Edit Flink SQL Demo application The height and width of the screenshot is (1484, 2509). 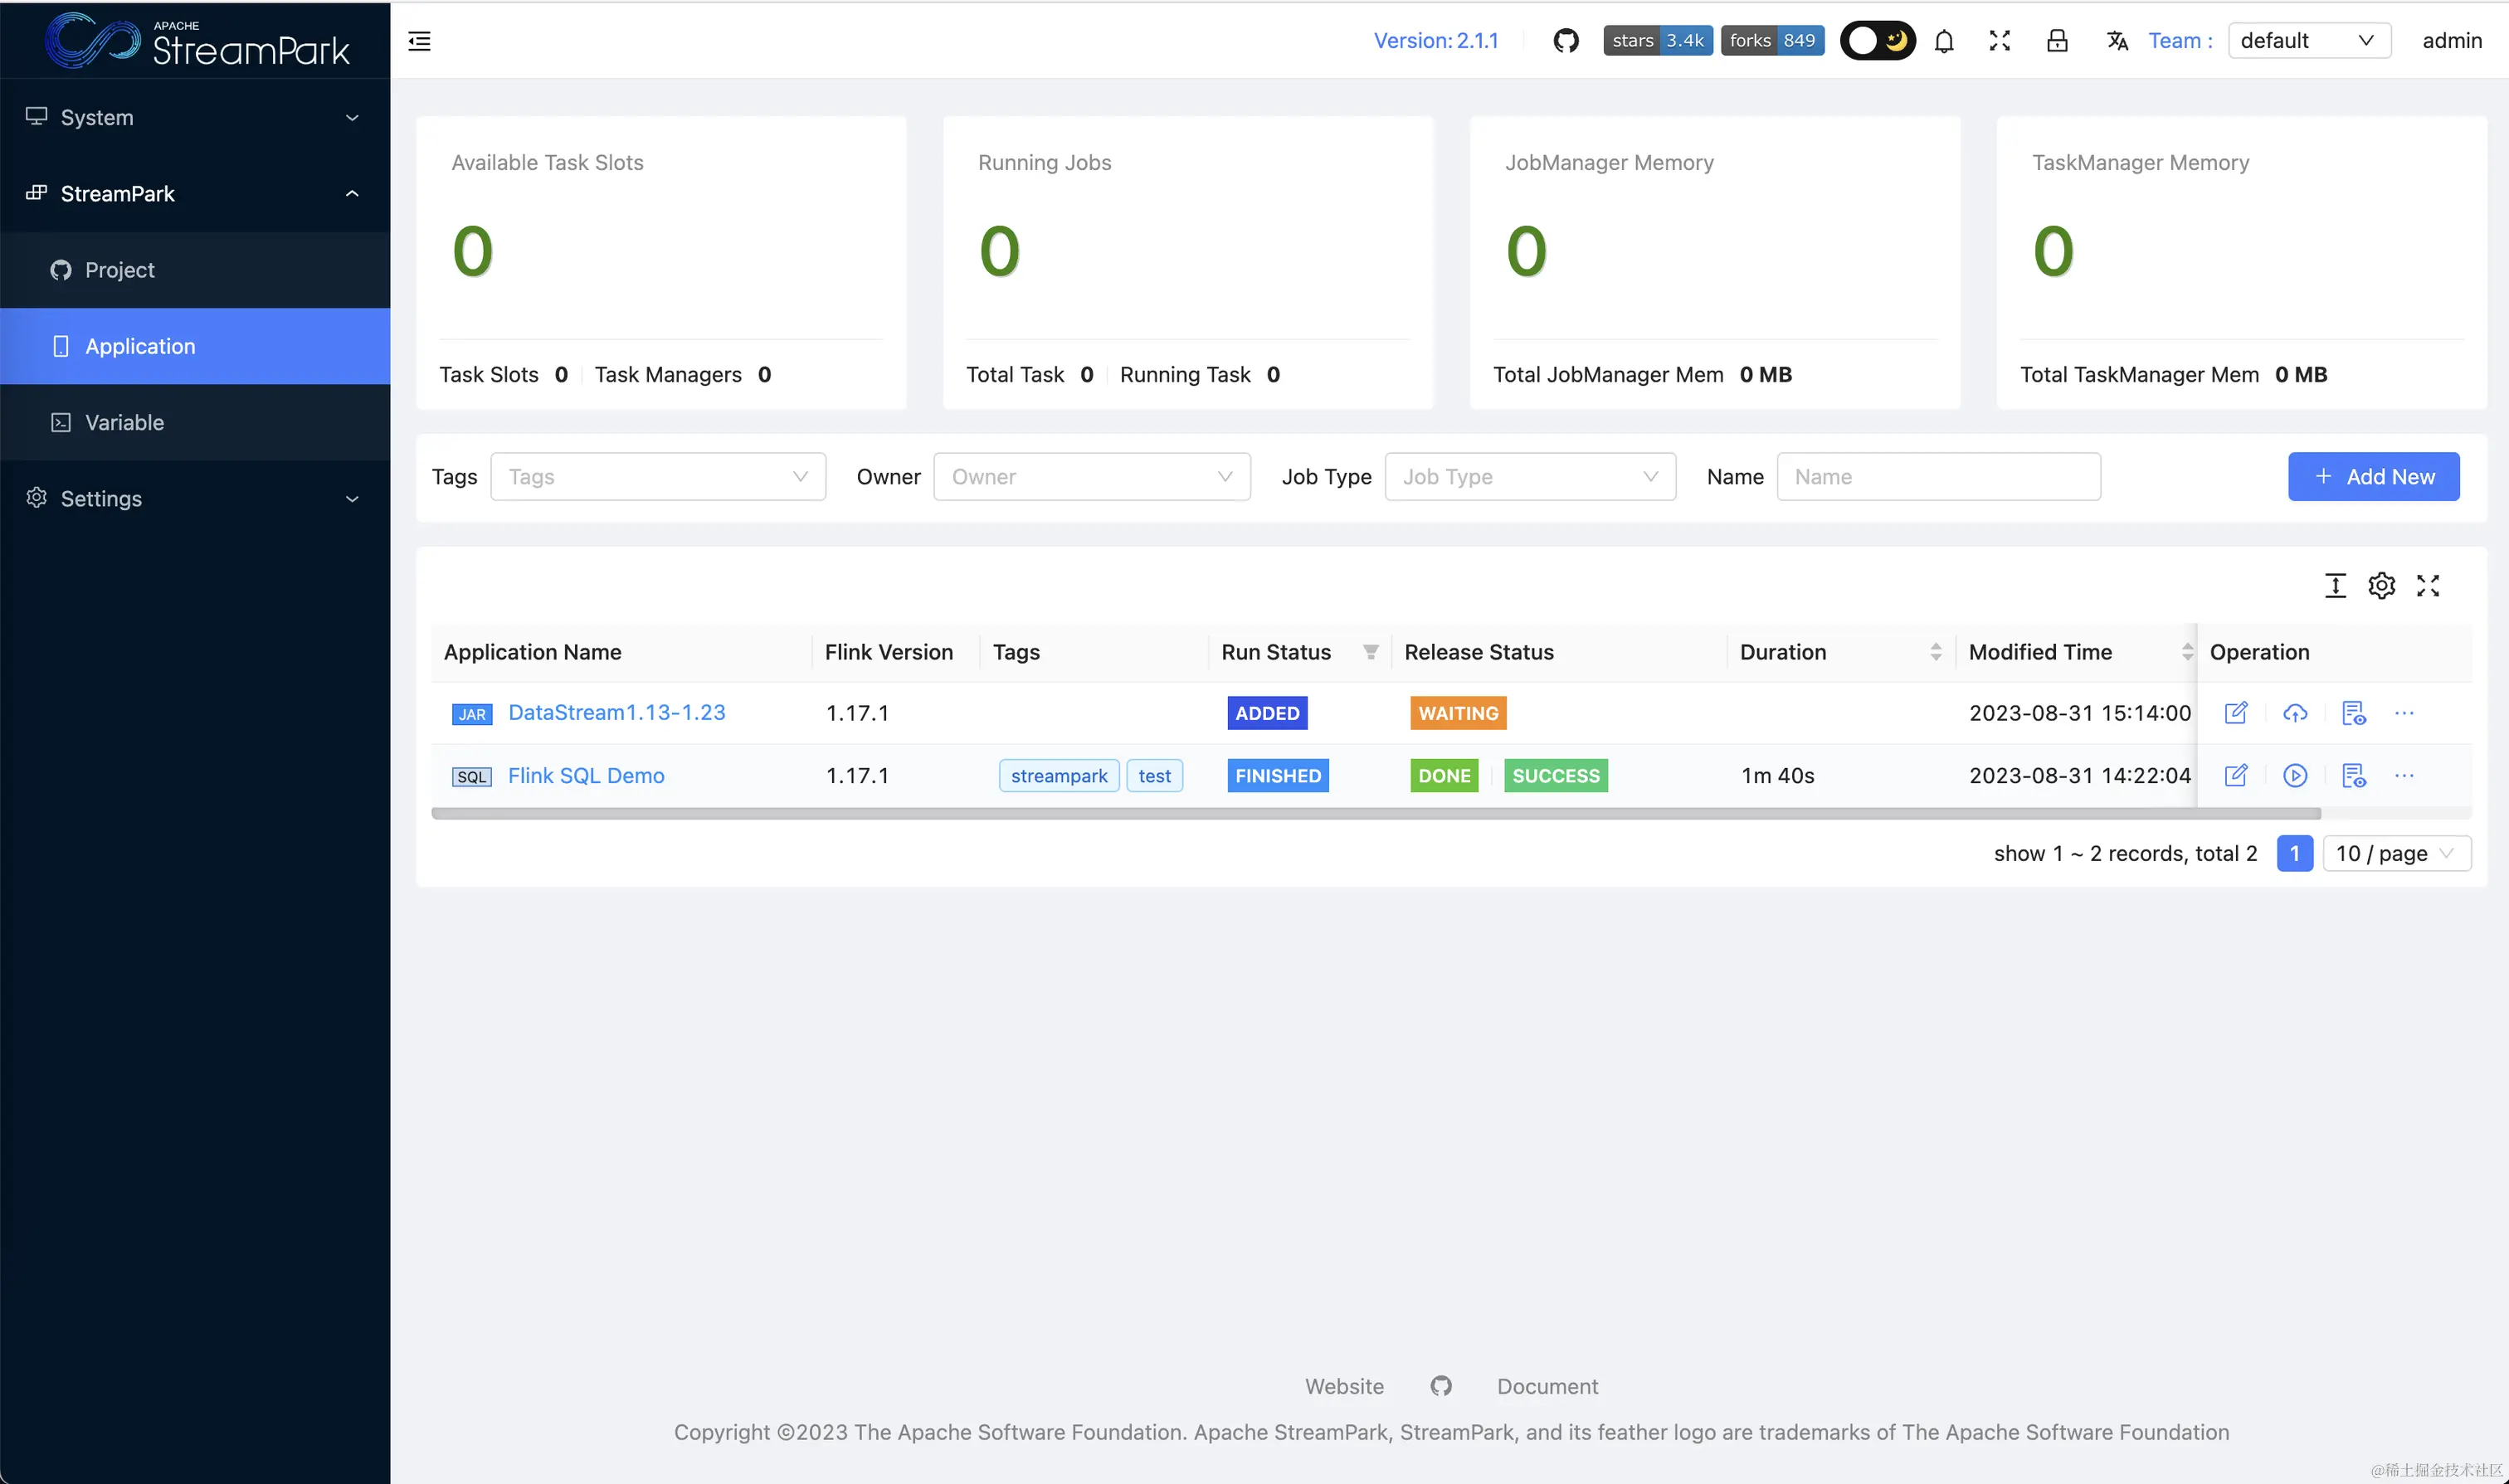click(2234, 776)
